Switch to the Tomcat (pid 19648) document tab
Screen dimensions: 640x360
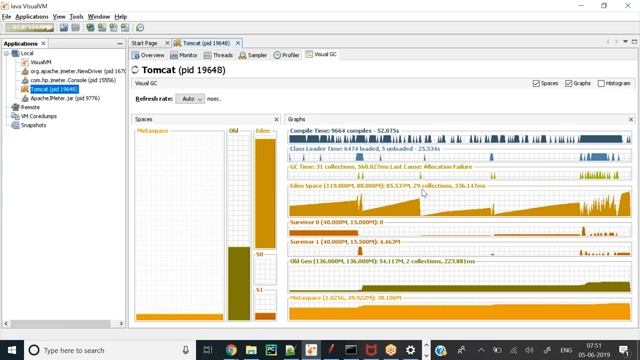tap(206, 43)
